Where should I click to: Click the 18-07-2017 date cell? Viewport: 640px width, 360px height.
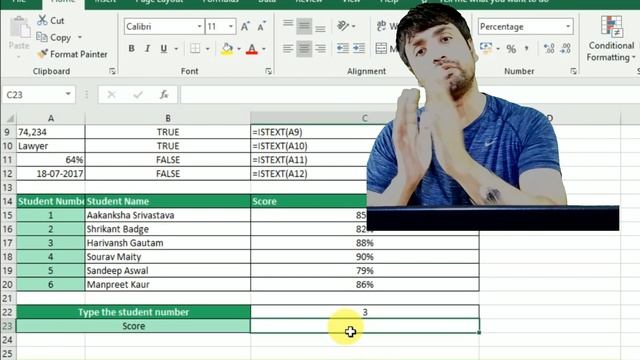coord(51,173)
